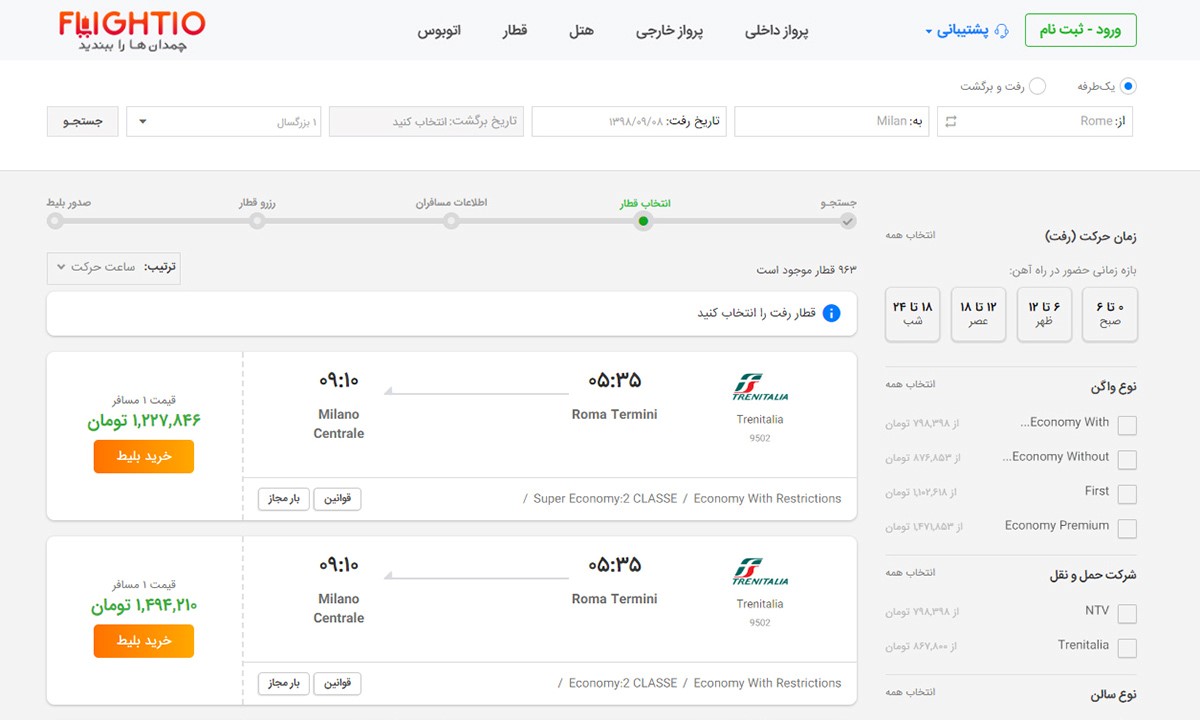Click the Flightio logo

click(131, 30)
